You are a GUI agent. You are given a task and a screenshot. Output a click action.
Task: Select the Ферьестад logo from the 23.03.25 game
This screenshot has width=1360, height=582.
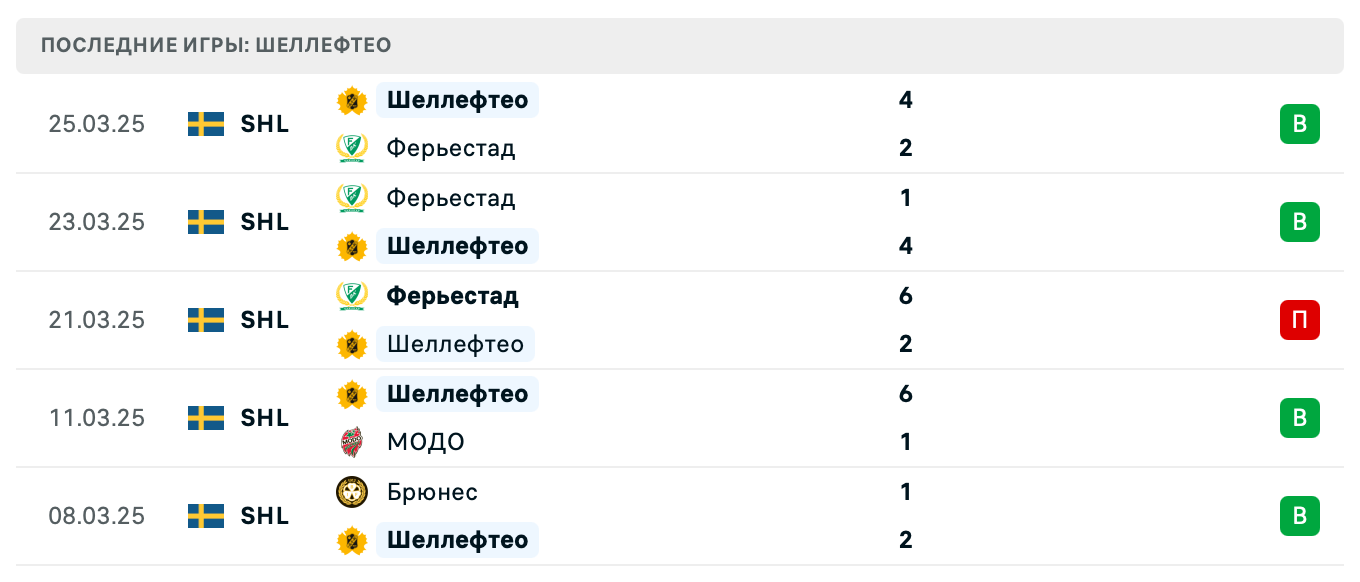point(352,198)
